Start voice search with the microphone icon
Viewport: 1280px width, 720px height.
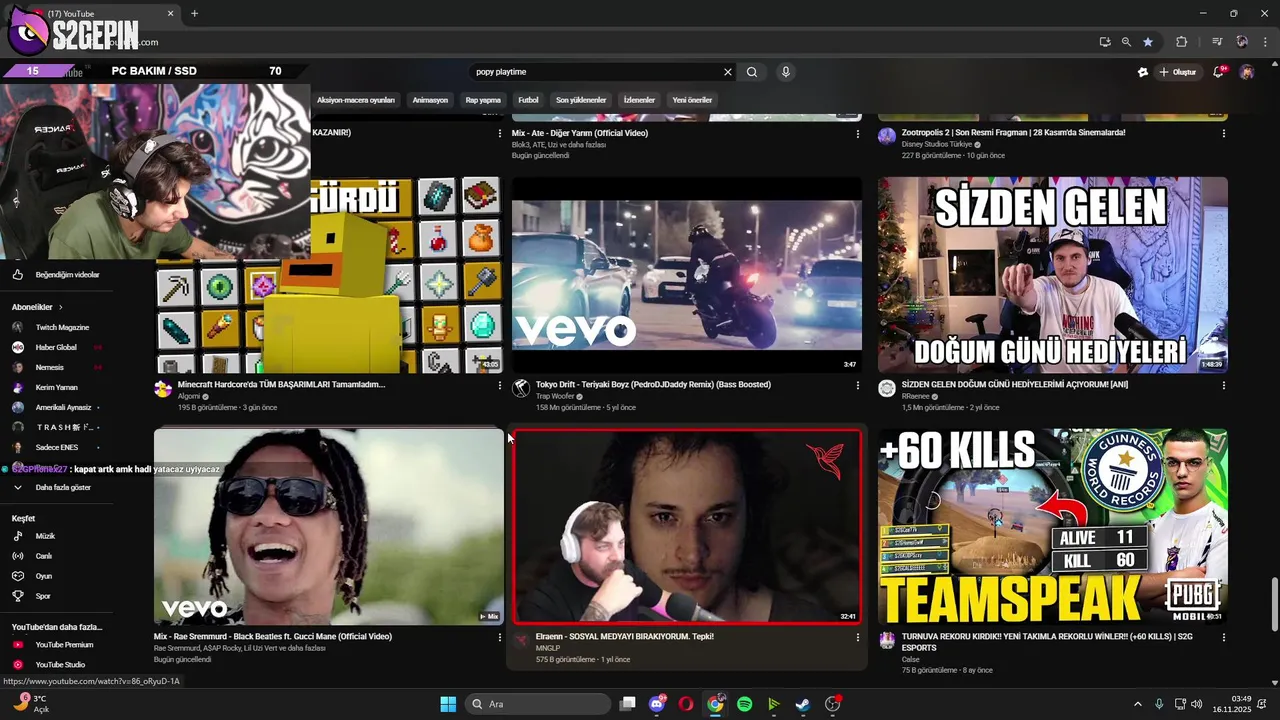[786, 72]
